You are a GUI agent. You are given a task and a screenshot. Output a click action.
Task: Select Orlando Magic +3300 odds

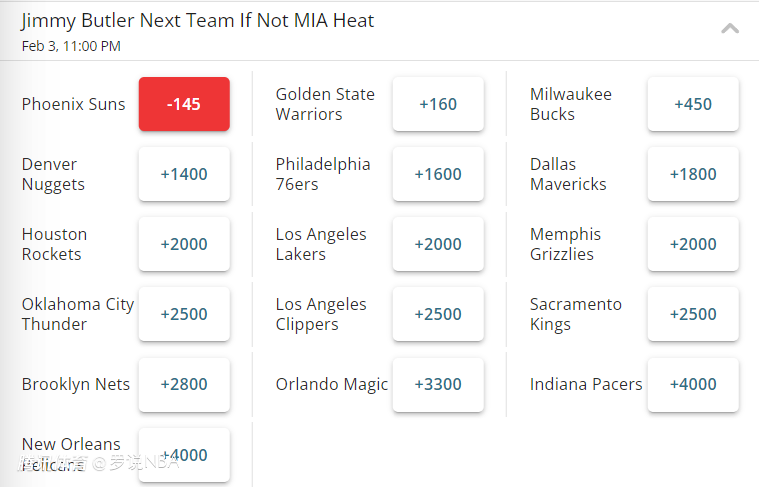click(438, 384)
